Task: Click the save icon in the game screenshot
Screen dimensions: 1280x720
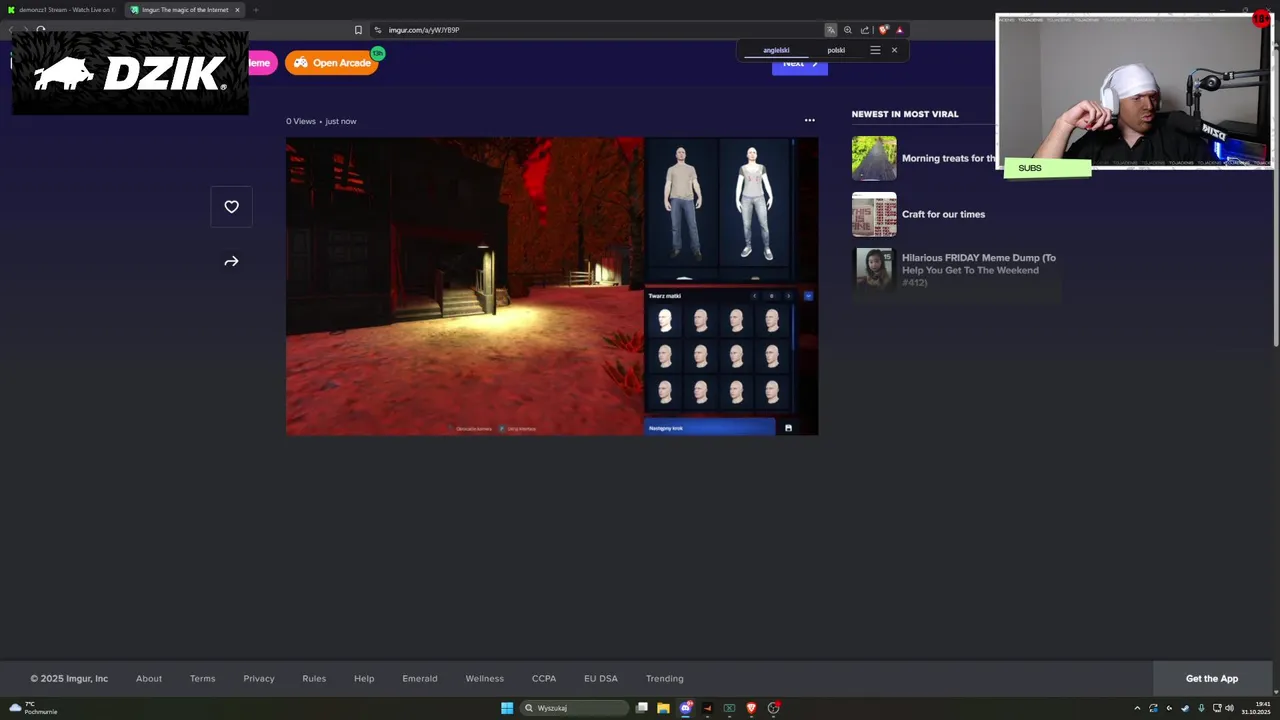Action: (788, 428)
